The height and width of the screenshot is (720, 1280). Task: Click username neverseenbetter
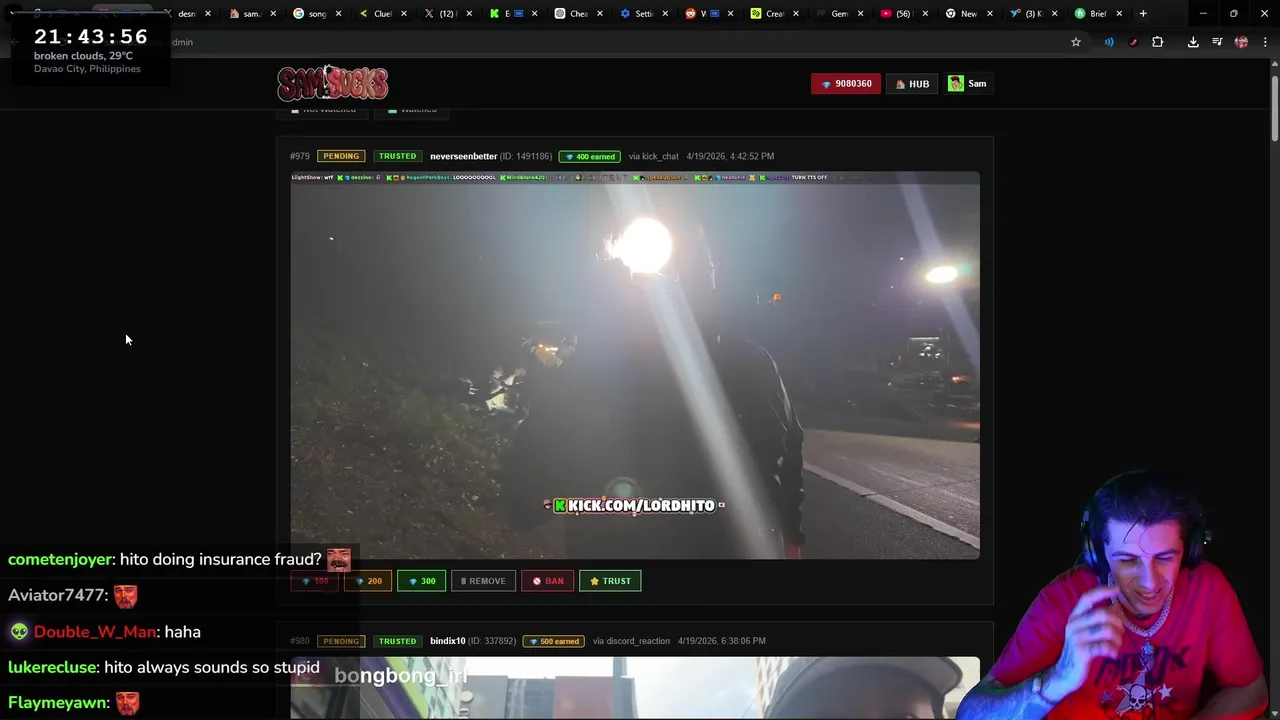pyautogui.click(x=463, y=156)
